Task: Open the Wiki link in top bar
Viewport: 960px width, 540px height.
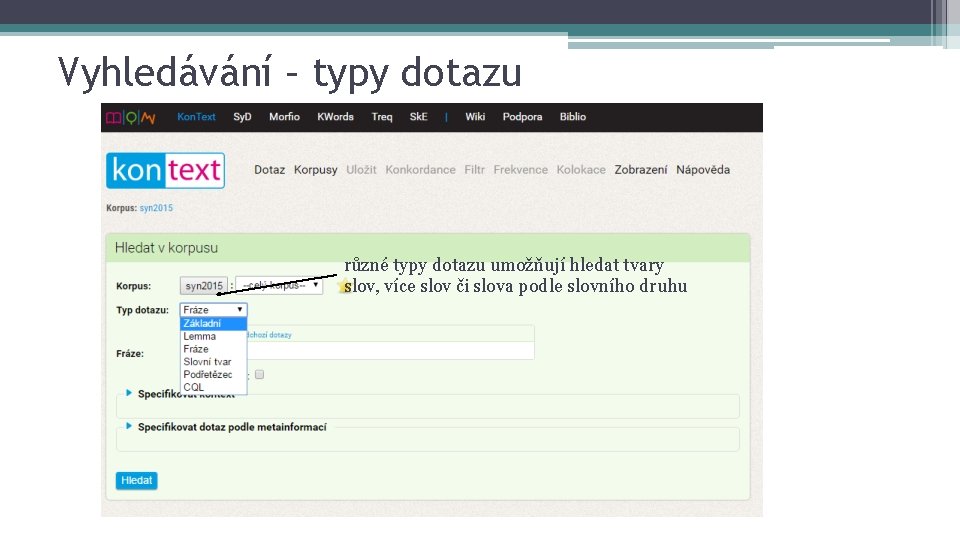Action: pyautogui.click(x=474, y=117)
